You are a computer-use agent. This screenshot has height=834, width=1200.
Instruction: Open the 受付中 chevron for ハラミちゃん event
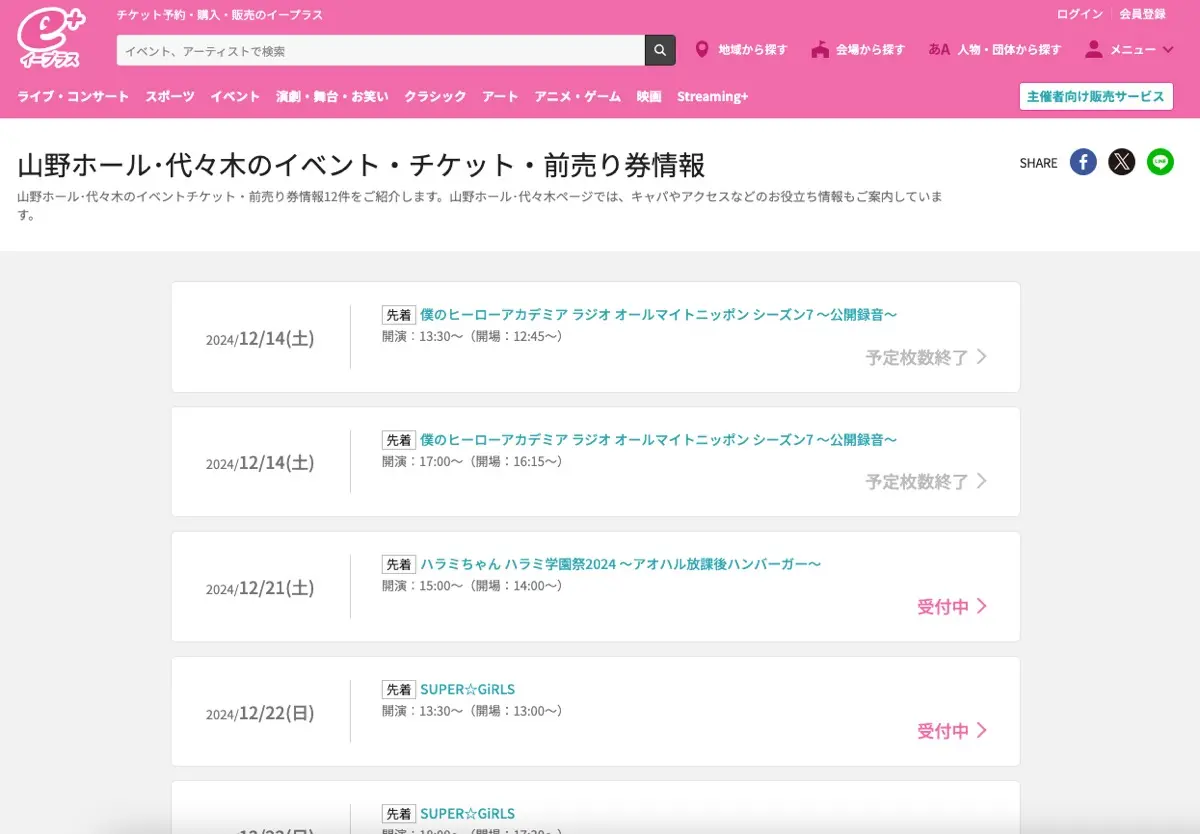983,606
